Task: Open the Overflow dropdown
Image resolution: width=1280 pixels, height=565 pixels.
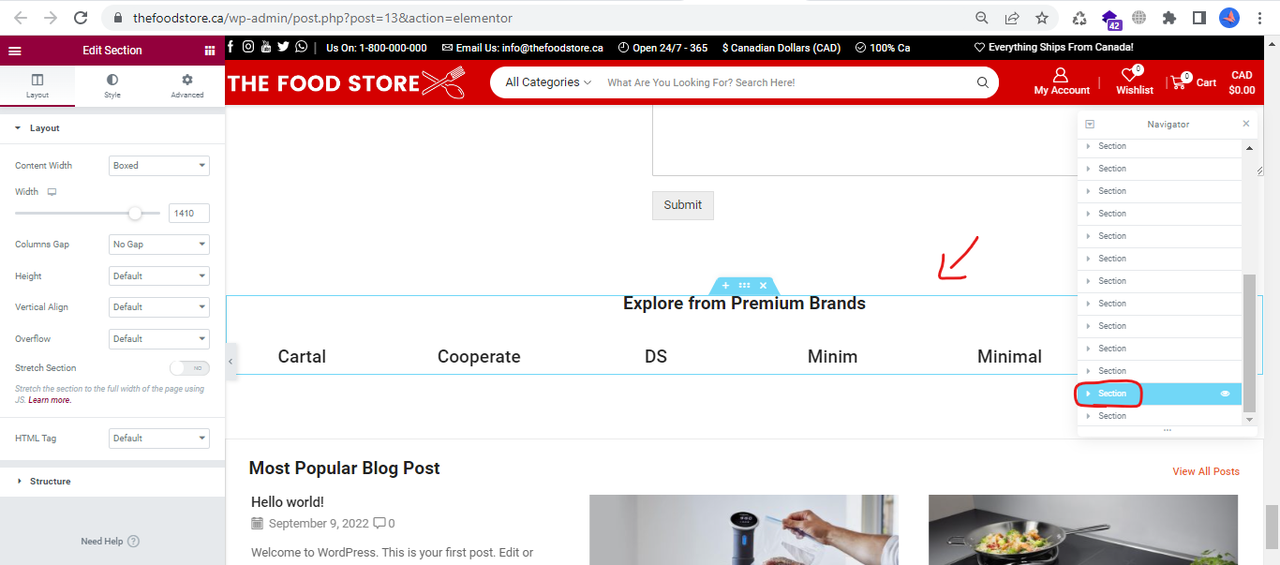Action: tap(159, 339)
